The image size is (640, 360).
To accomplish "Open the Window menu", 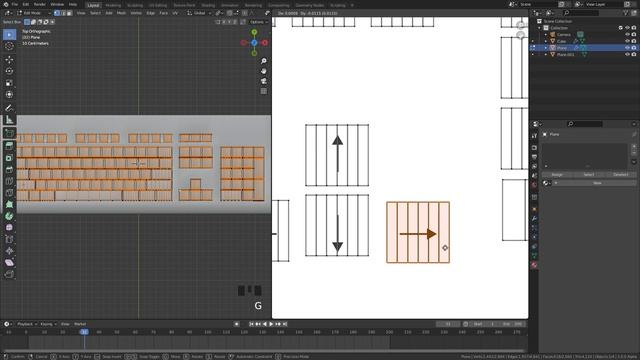I will click(x=57, y=4).
